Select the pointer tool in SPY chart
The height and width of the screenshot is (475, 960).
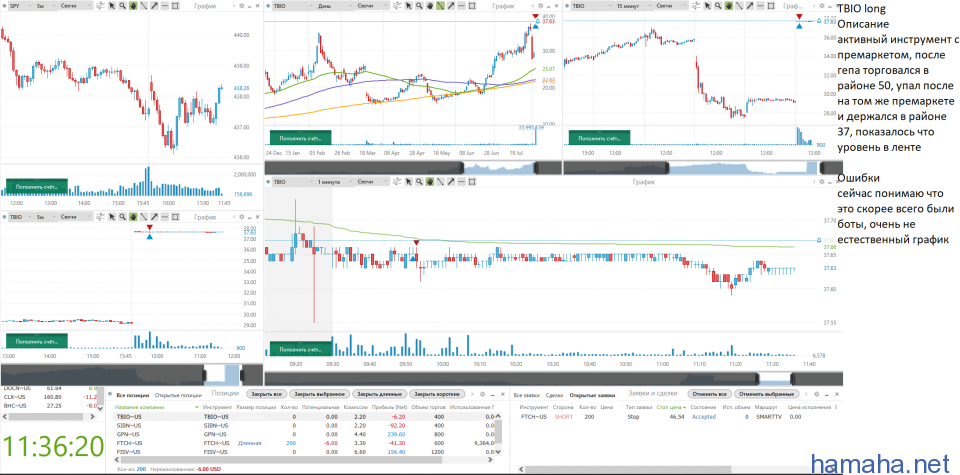[x=111, y=6]
